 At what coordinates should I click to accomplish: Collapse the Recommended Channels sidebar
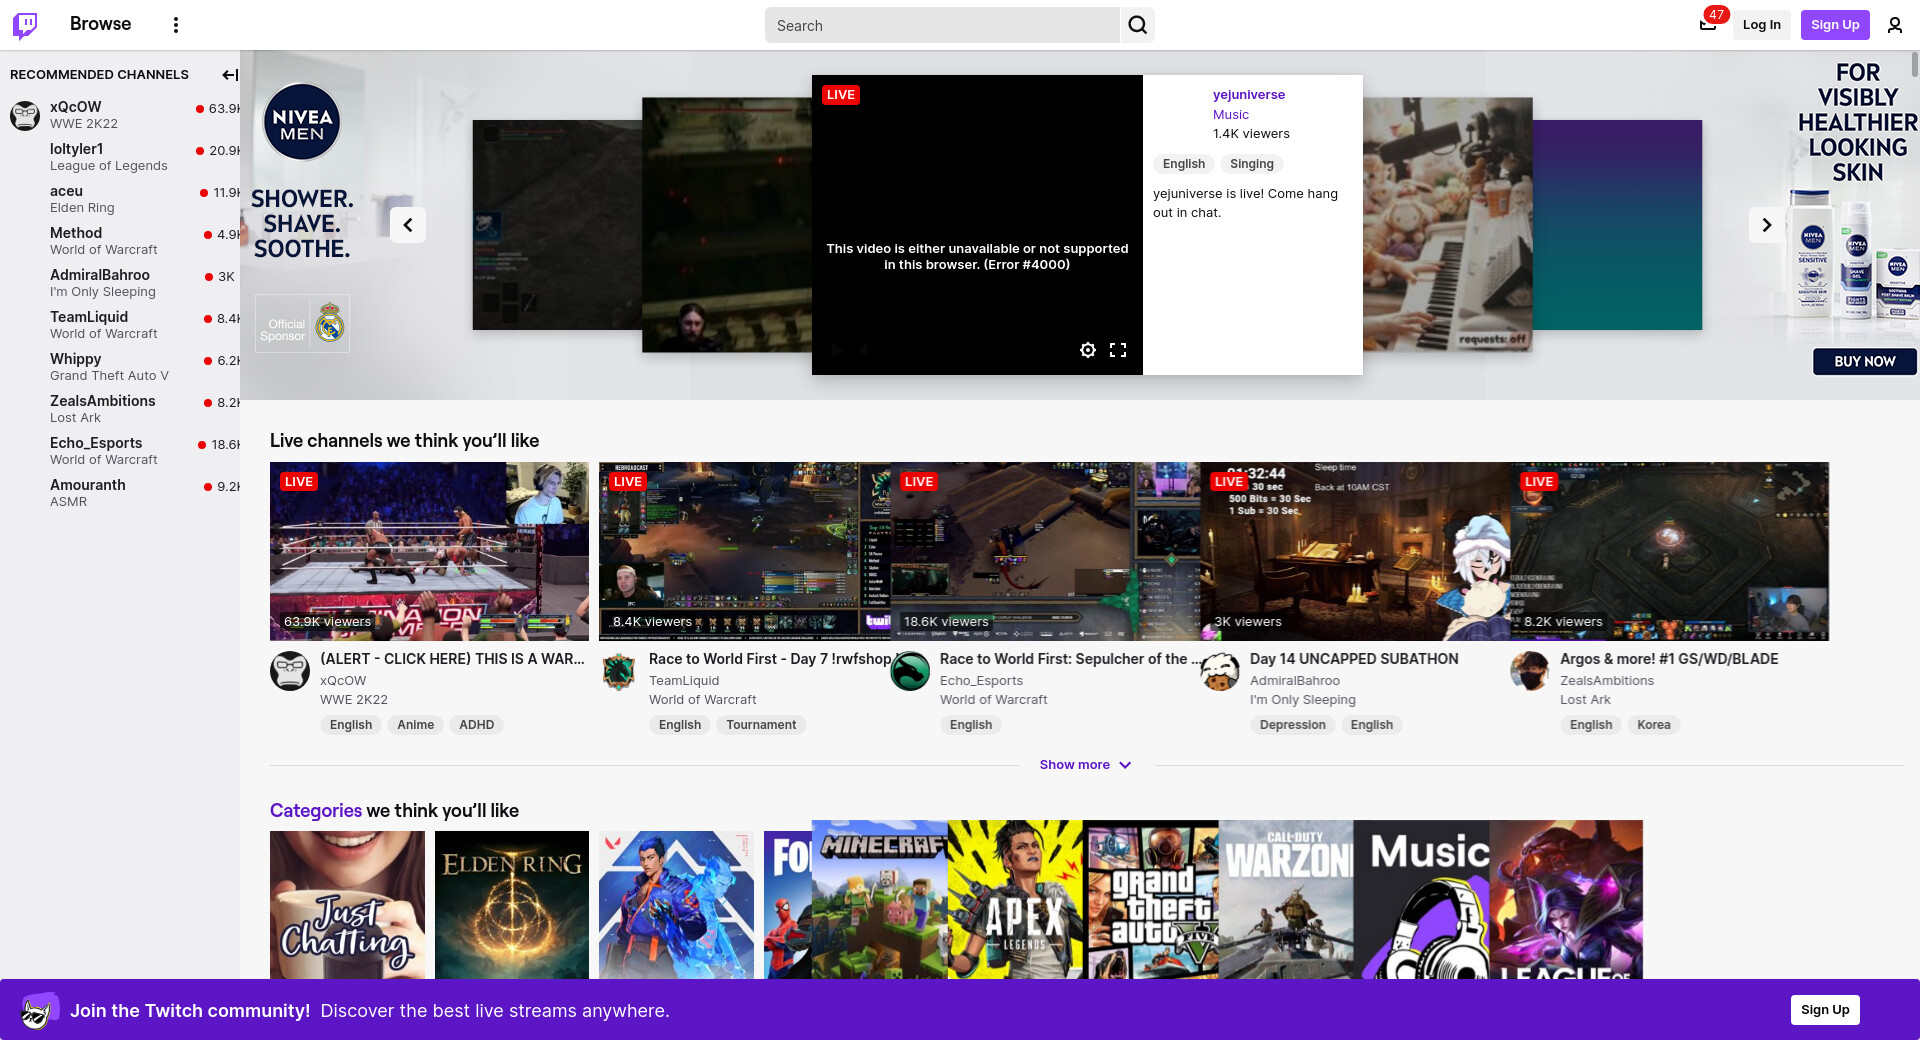pyautogui.click(x=229, y=75)
